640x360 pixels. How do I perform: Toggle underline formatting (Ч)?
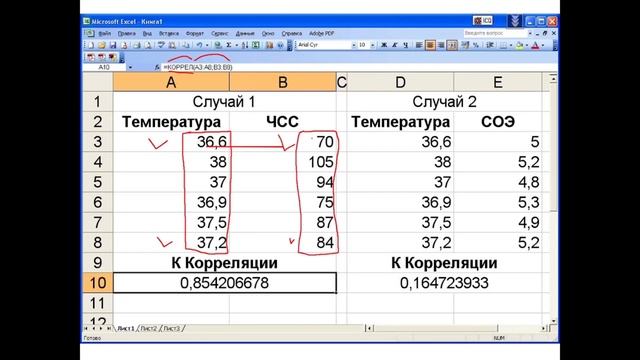[x=405, y=45]
